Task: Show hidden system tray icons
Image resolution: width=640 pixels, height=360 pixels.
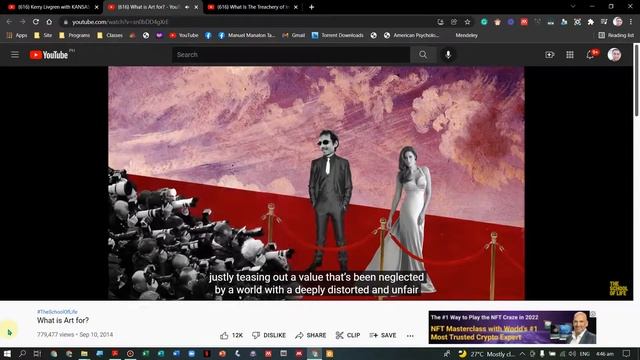Action: coord(522,354)
